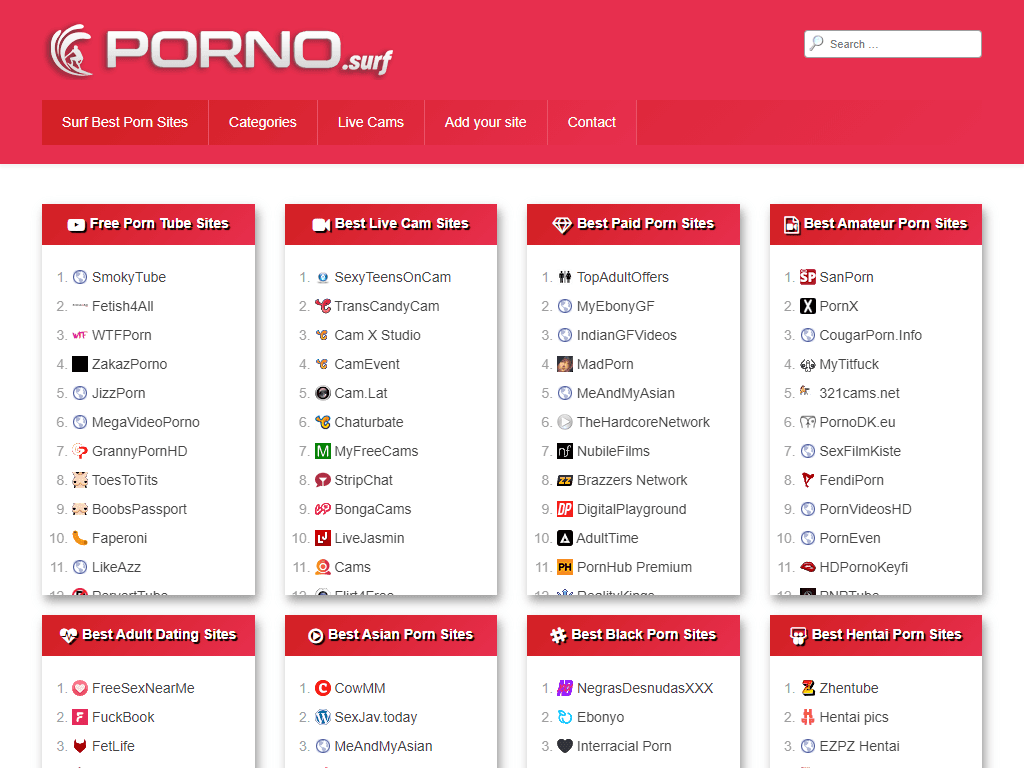Click the camera icon beside Best Live Cam Sites

tap(321, 225)
